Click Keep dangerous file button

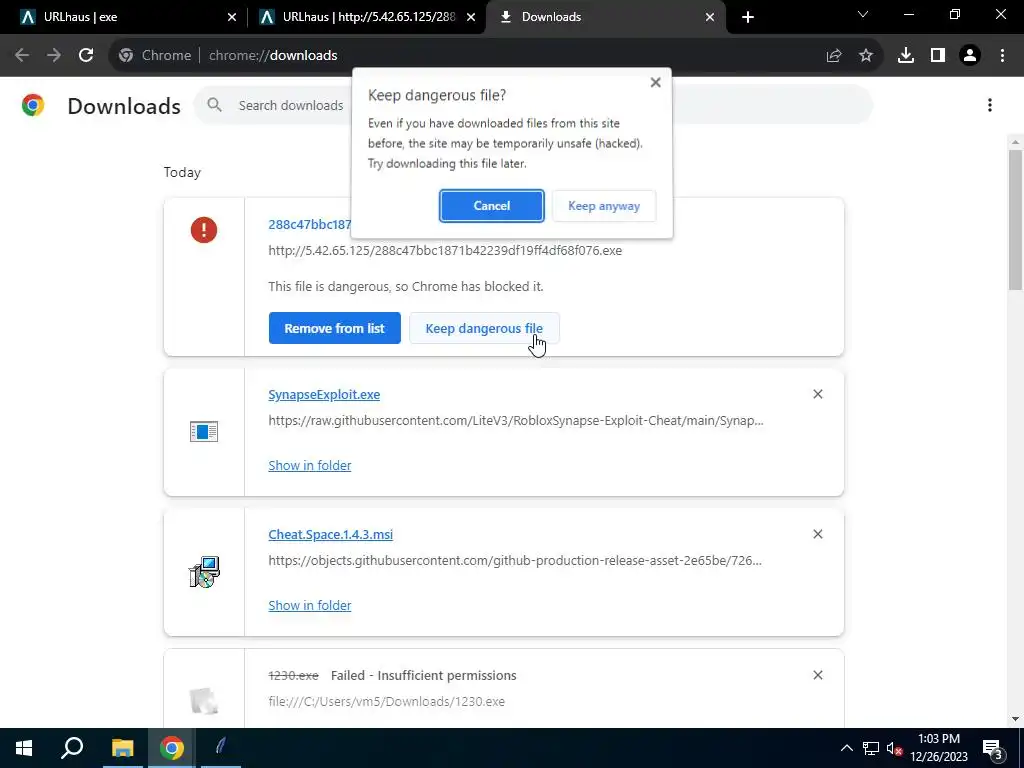[484, 328]
